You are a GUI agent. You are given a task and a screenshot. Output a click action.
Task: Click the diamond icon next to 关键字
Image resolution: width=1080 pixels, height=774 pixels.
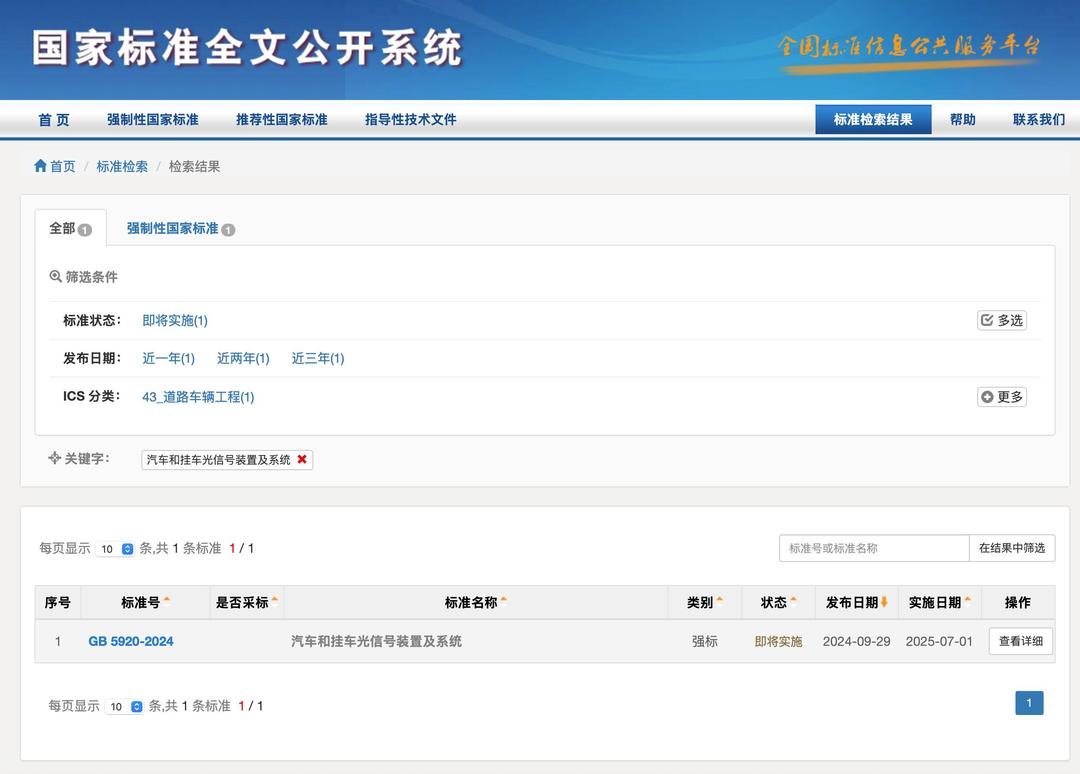54,458
